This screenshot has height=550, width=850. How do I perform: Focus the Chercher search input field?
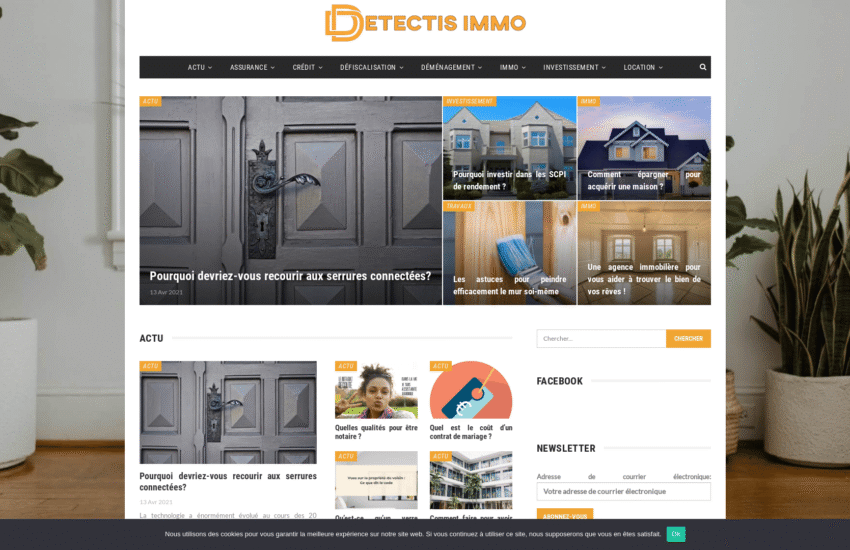tap(601, 339)
